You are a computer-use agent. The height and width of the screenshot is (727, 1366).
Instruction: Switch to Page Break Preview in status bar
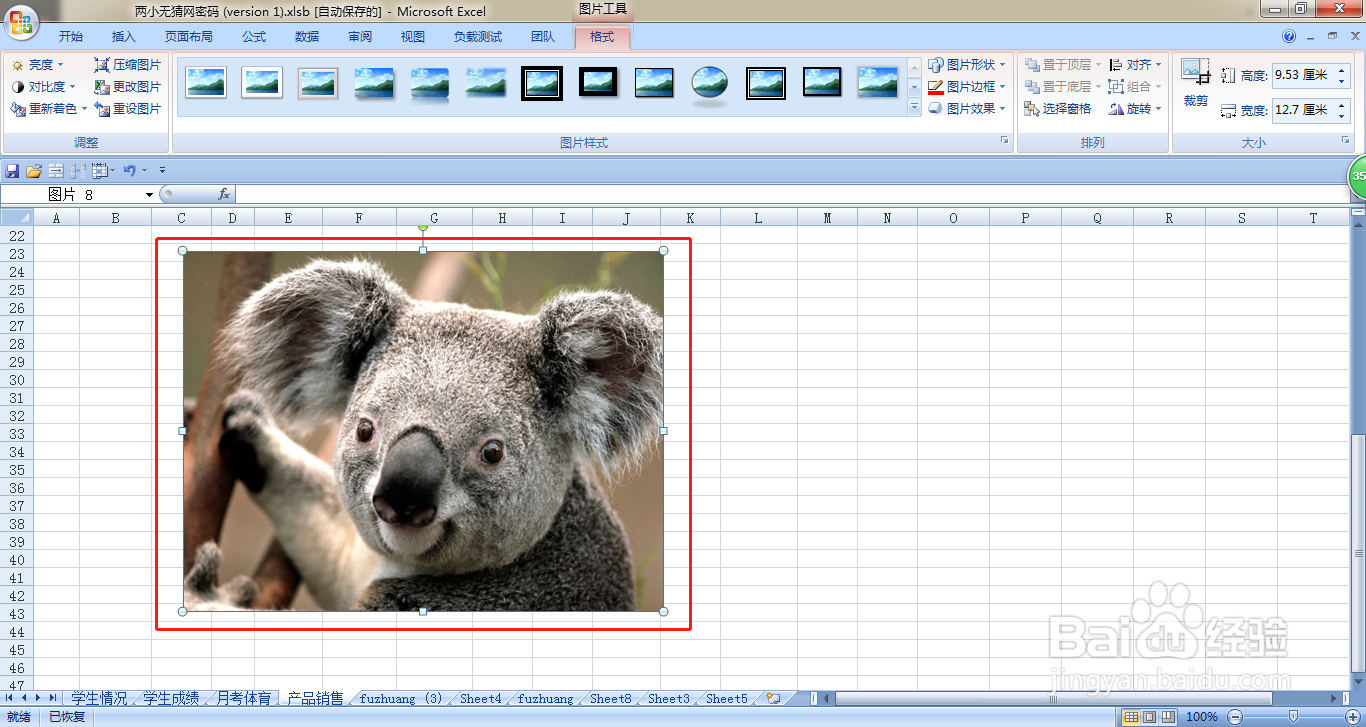[1167, 717]
